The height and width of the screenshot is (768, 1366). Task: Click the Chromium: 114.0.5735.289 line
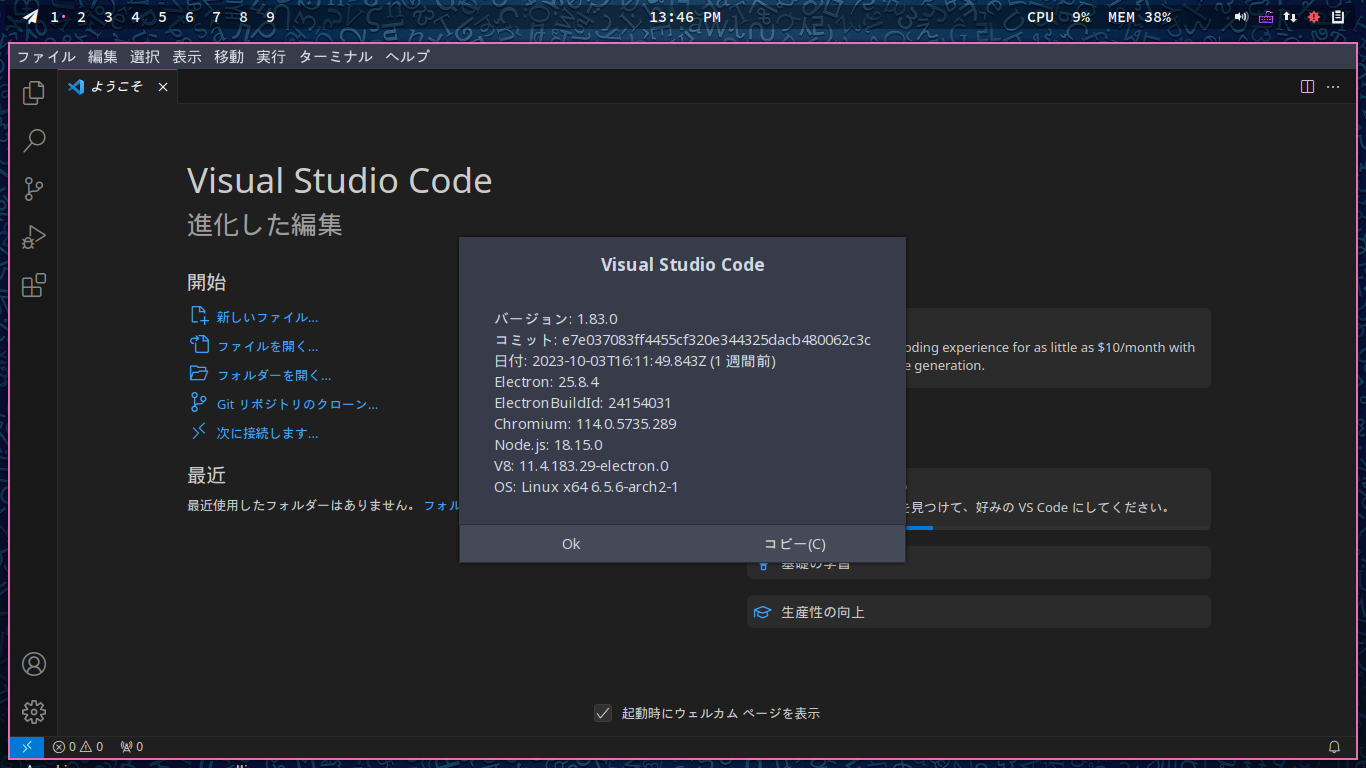pyautogui.click(x=585, y=424)
